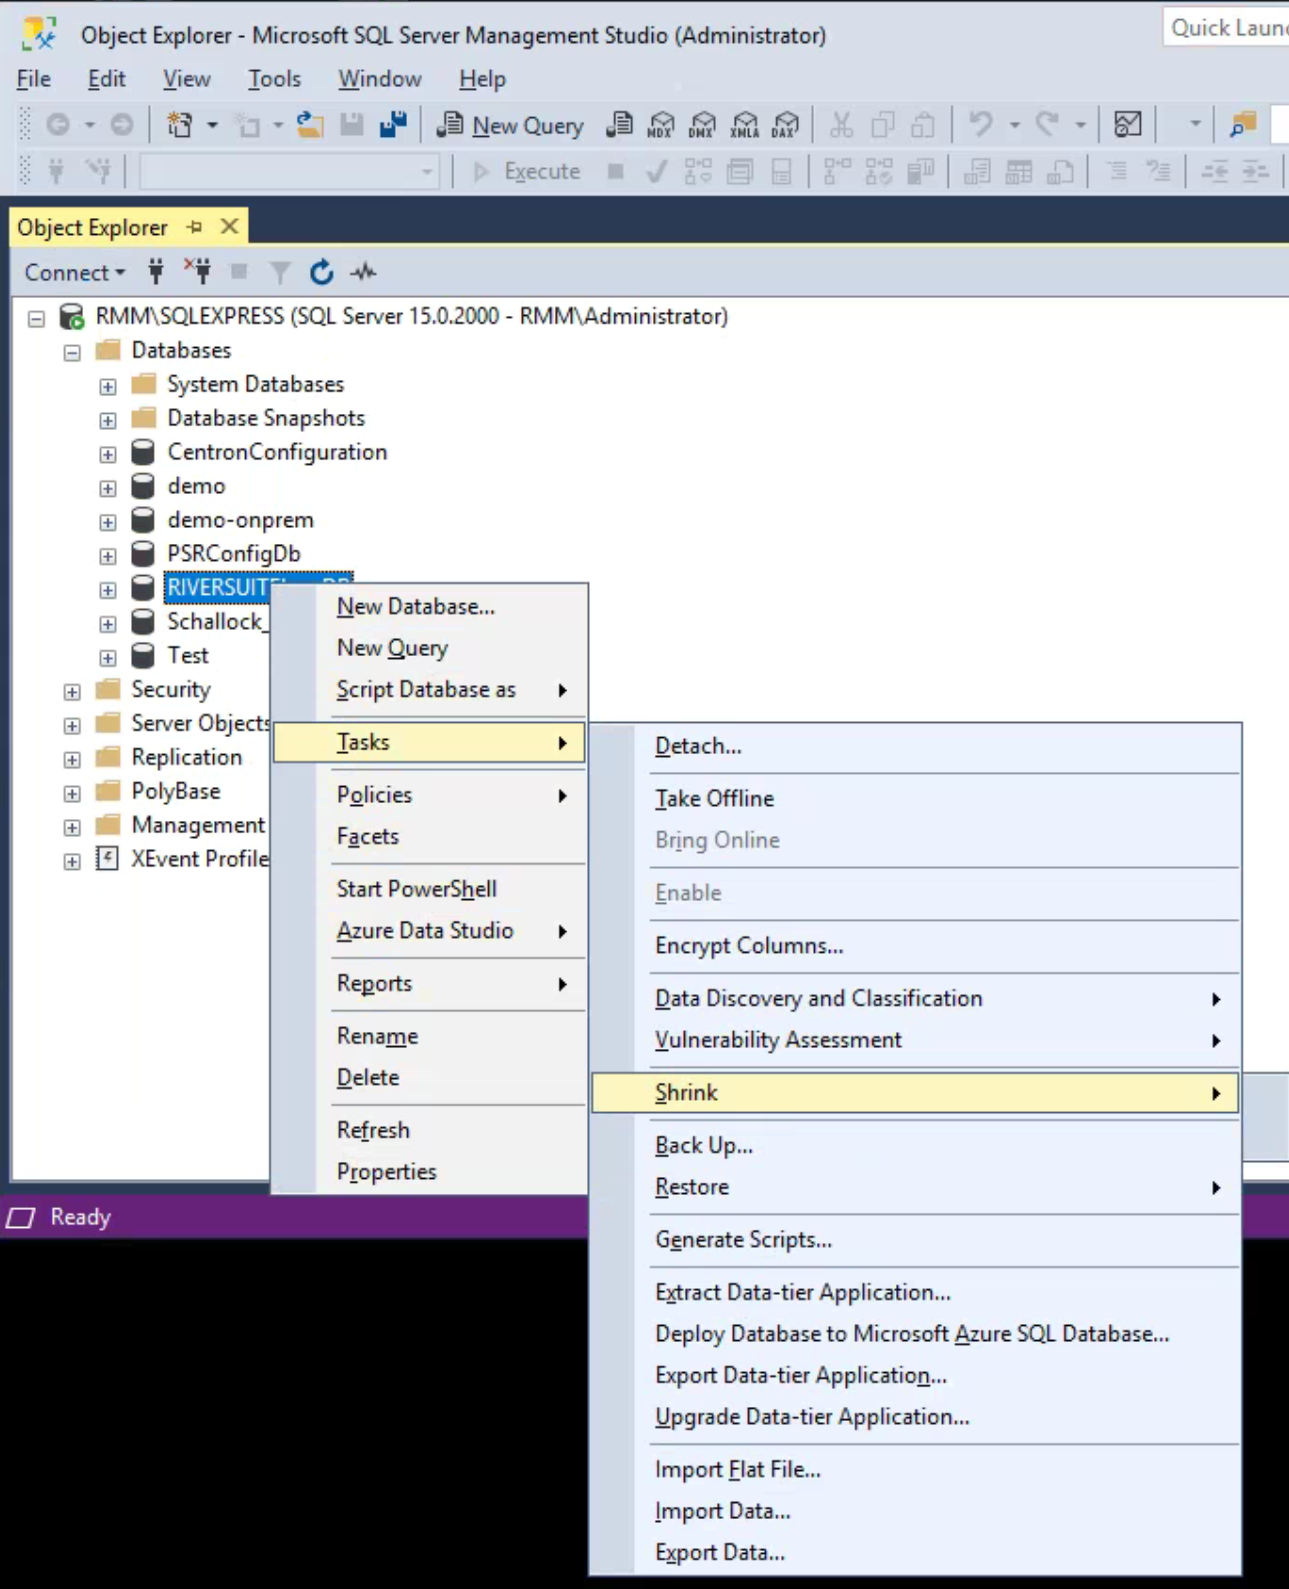This screenshot has height=1589, width=1289.
Task: Expand the CentronConfiguration database
Action: [108, 454]
